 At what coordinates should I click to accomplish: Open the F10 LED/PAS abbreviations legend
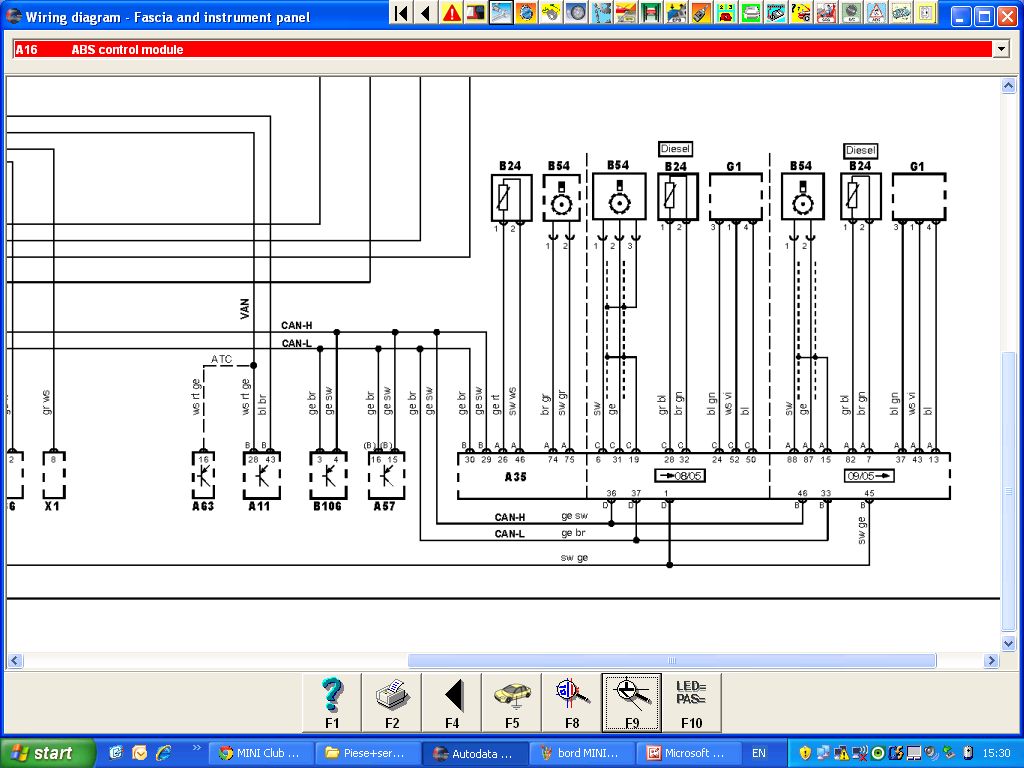691,702
